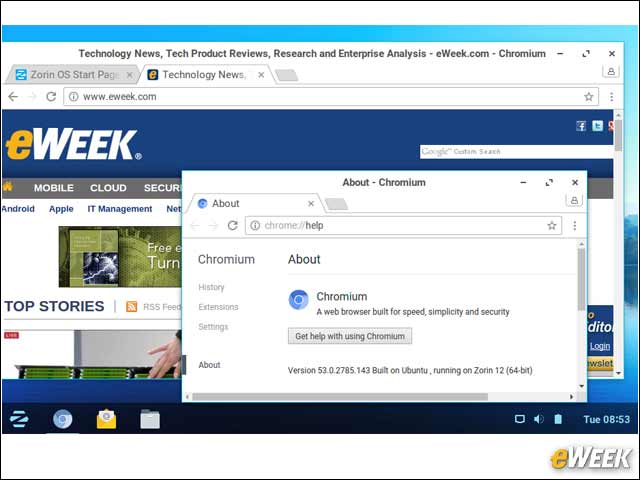Minimize the About - Chromium window
This screenshot has width=640, height=480.
point(523,182)
